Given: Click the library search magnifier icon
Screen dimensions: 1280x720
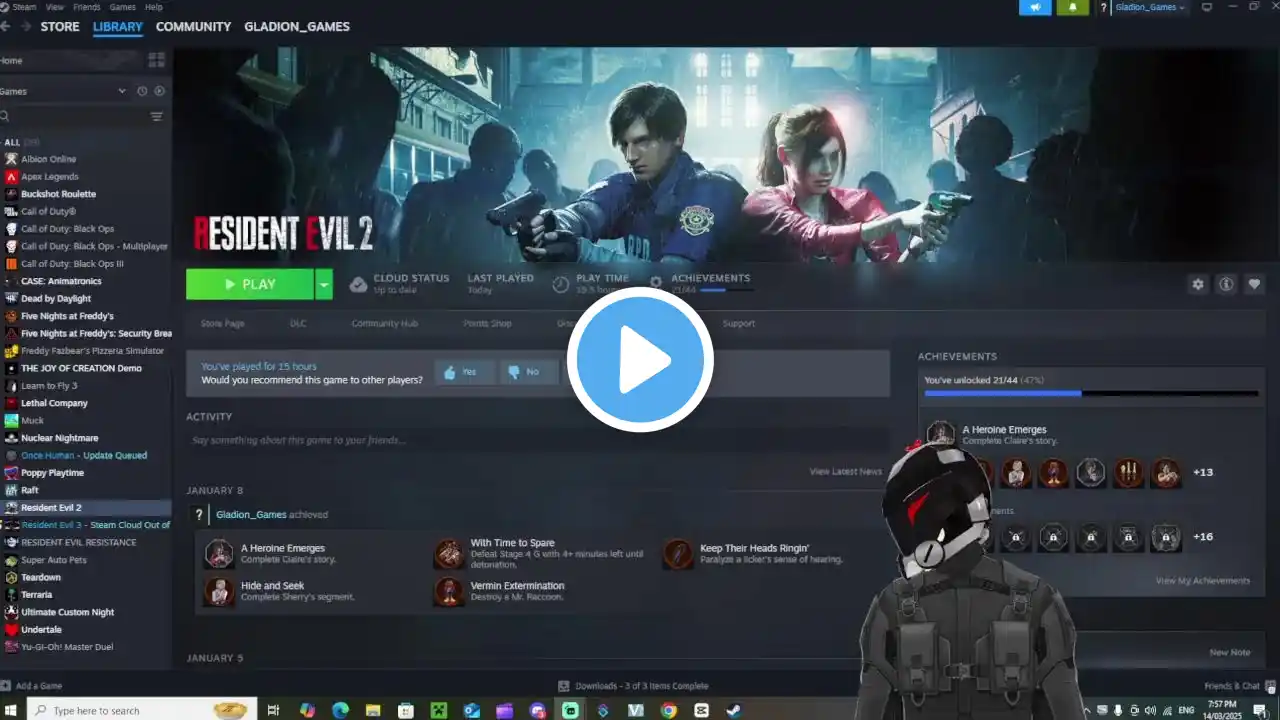Looking at the screenshot, I should click(4, 117).
